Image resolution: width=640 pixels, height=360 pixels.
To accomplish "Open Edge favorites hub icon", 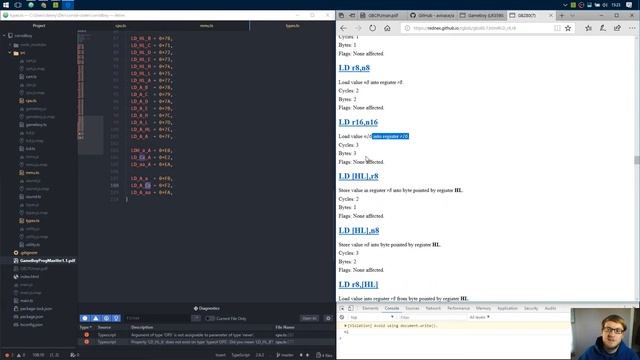I will coord(588,28).
